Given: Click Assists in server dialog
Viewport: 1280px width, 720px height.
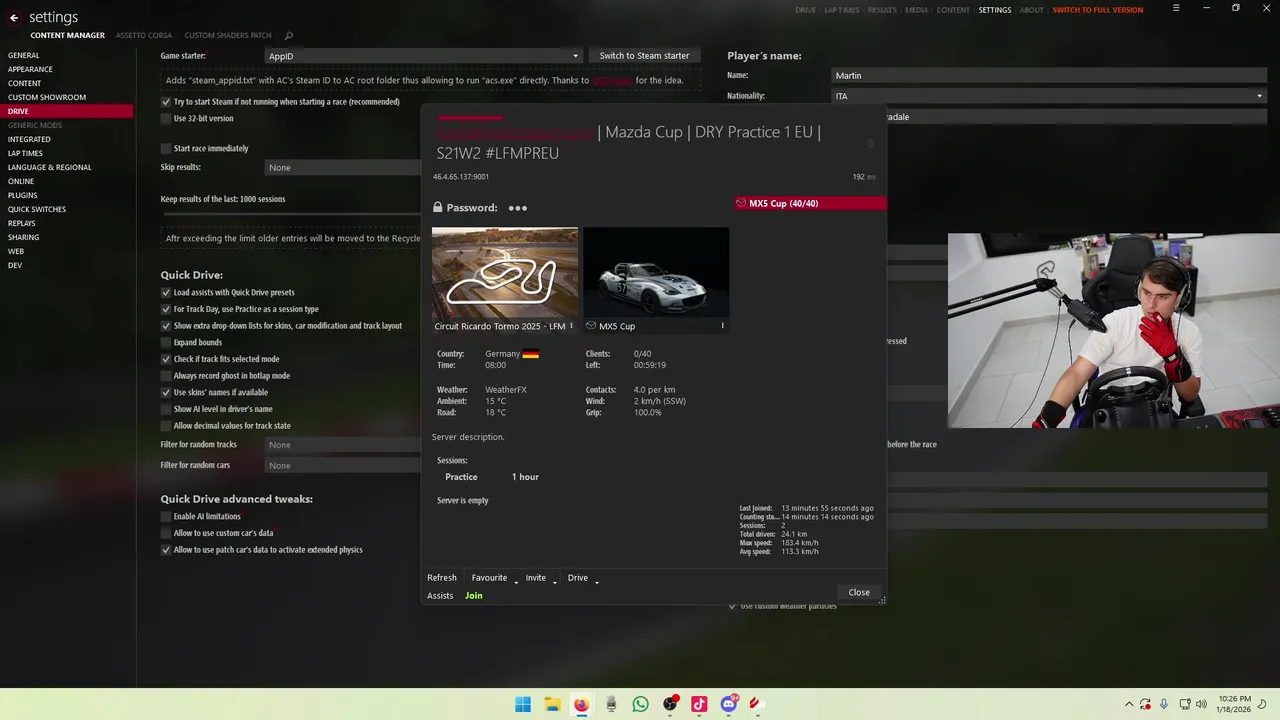Looking at the screenshot, I should pyautogui.click(x=440, y=596).
